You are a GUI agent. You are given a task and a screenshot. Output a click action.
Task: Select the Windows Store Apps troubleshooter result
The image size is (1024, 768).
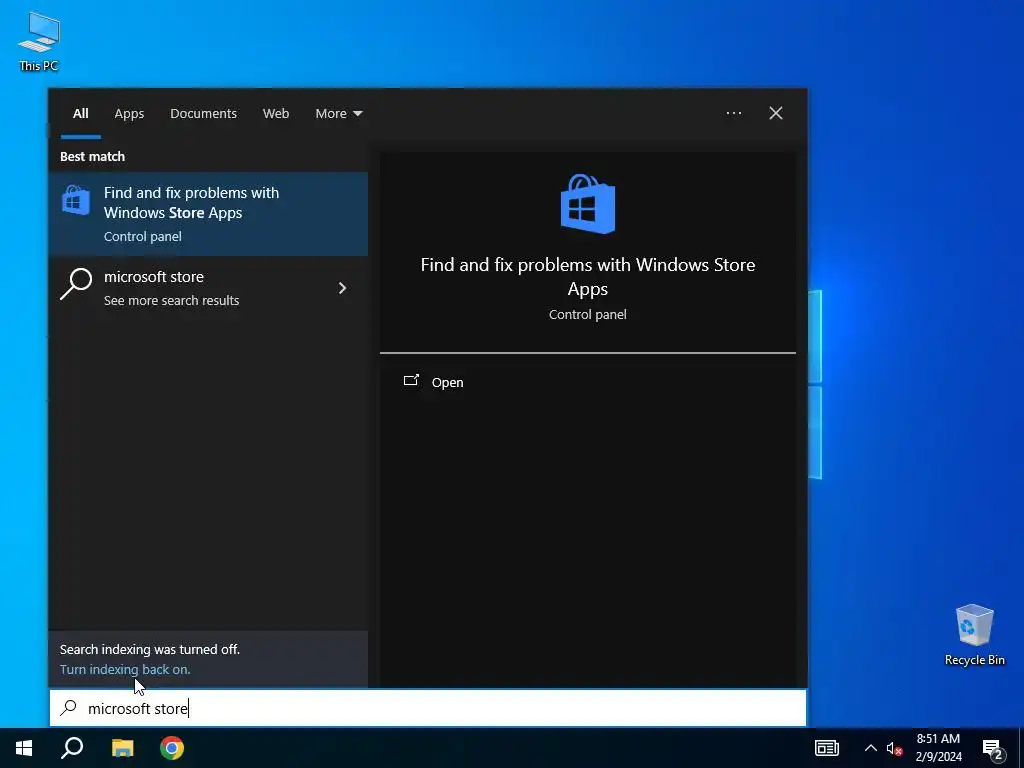point(208,214)
